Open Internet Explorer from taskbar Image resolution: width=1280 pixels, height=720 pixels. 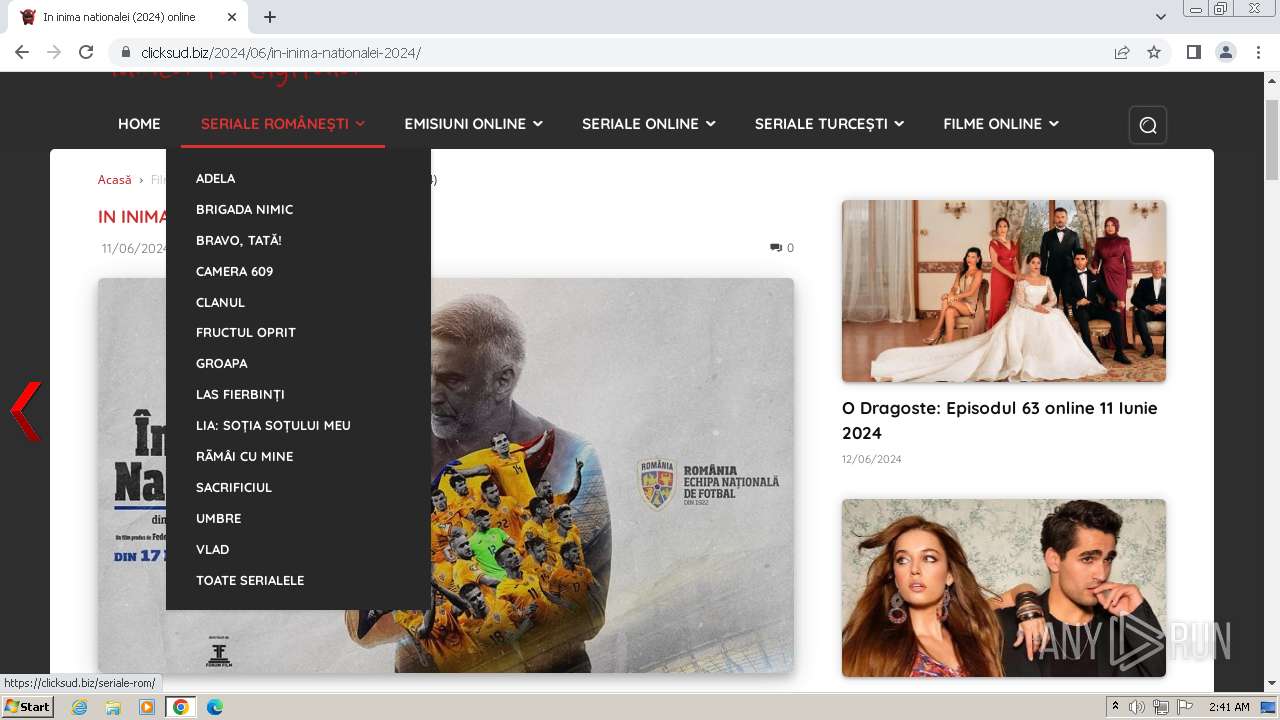coord(79,707)
